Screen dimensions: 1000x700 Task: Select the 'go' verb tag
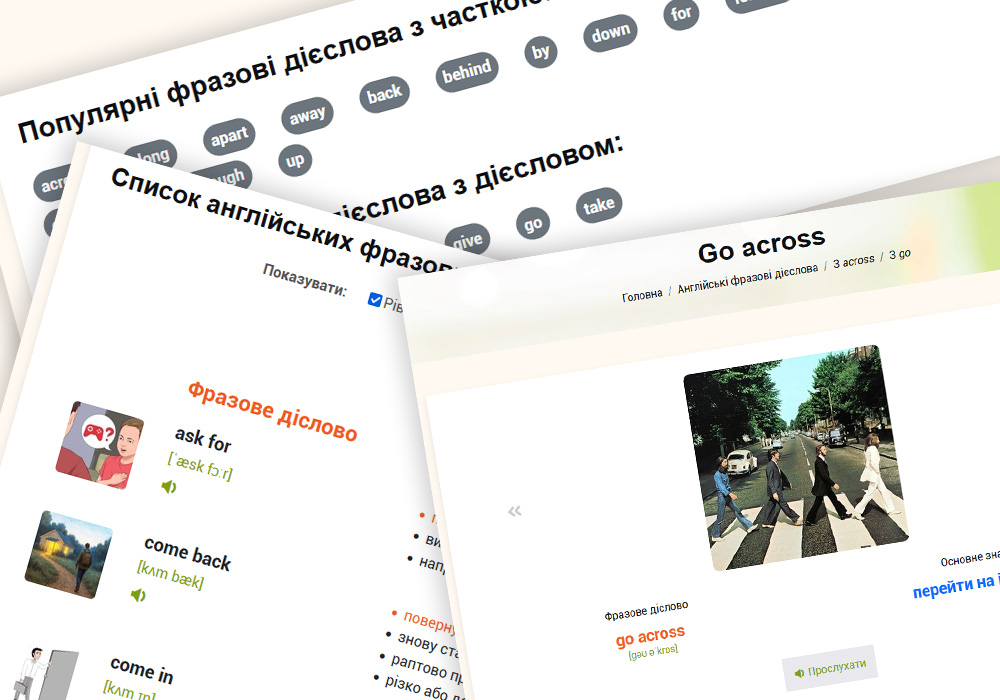pos(533,224)
